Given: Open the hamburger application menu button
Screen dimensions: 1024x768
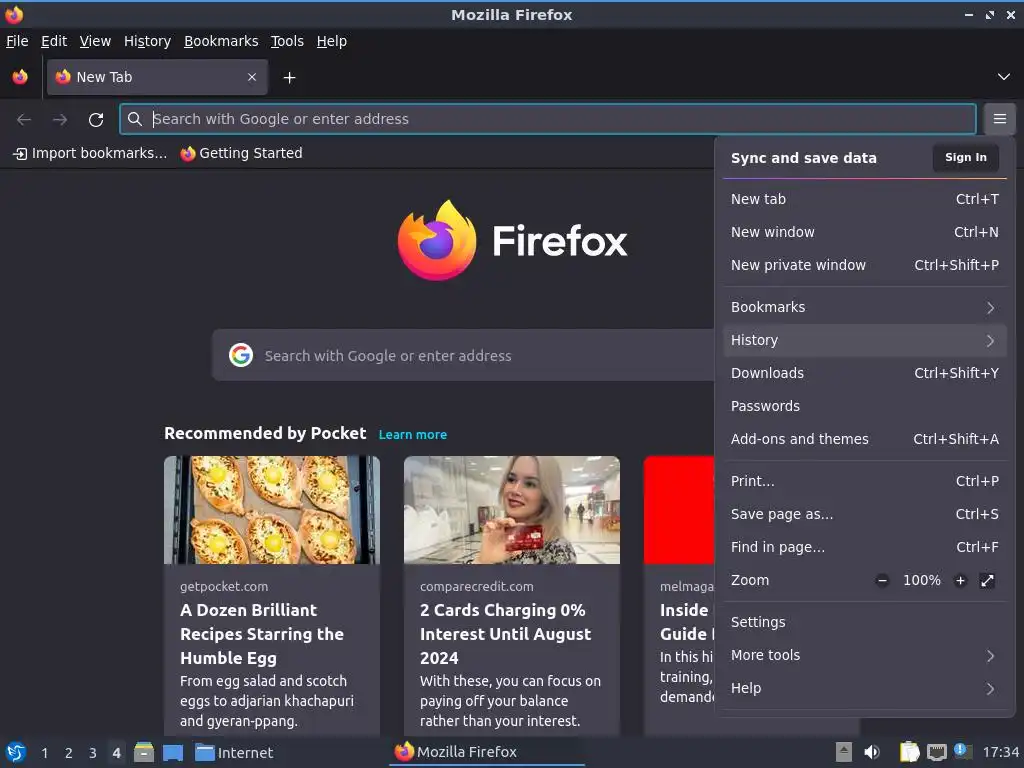Looking at the screenshot, I should point(999,119).
